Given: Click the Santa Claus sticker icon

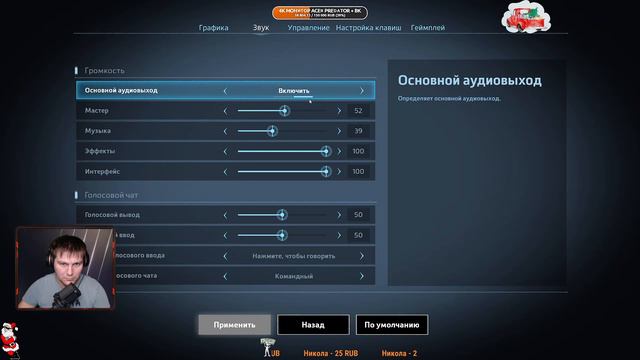Looking at the screenshot, I should [x=9, y=341].
